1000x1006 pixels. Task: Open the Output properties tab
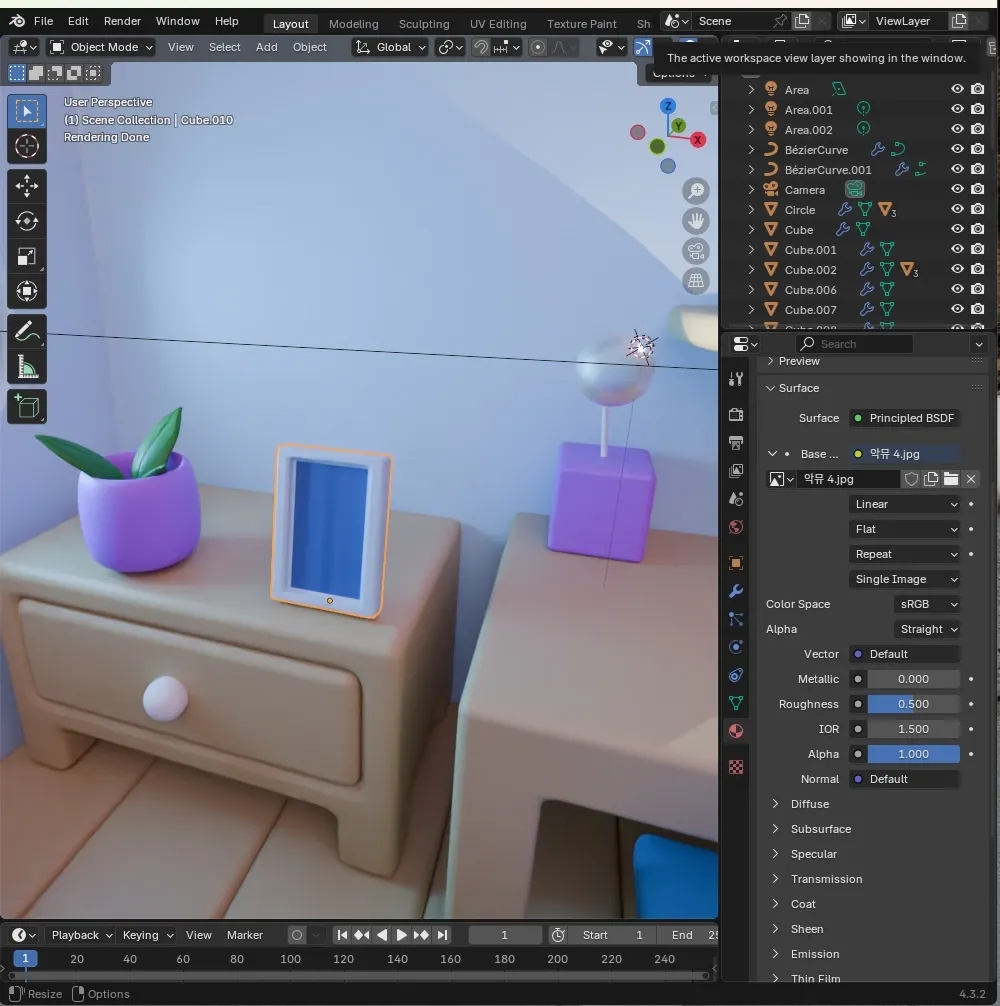pos(736,443)
